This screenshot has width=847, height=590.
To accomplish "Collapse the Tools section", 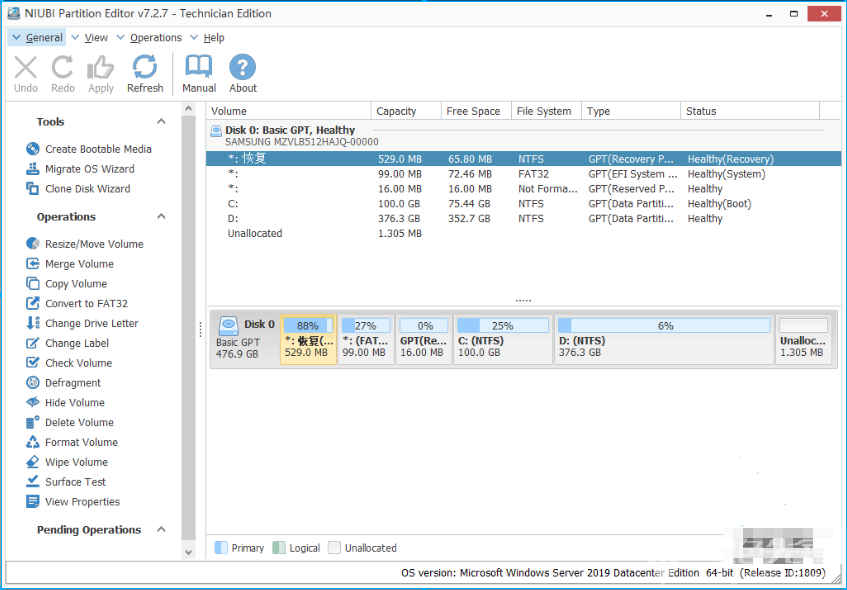I will (161, 122).
